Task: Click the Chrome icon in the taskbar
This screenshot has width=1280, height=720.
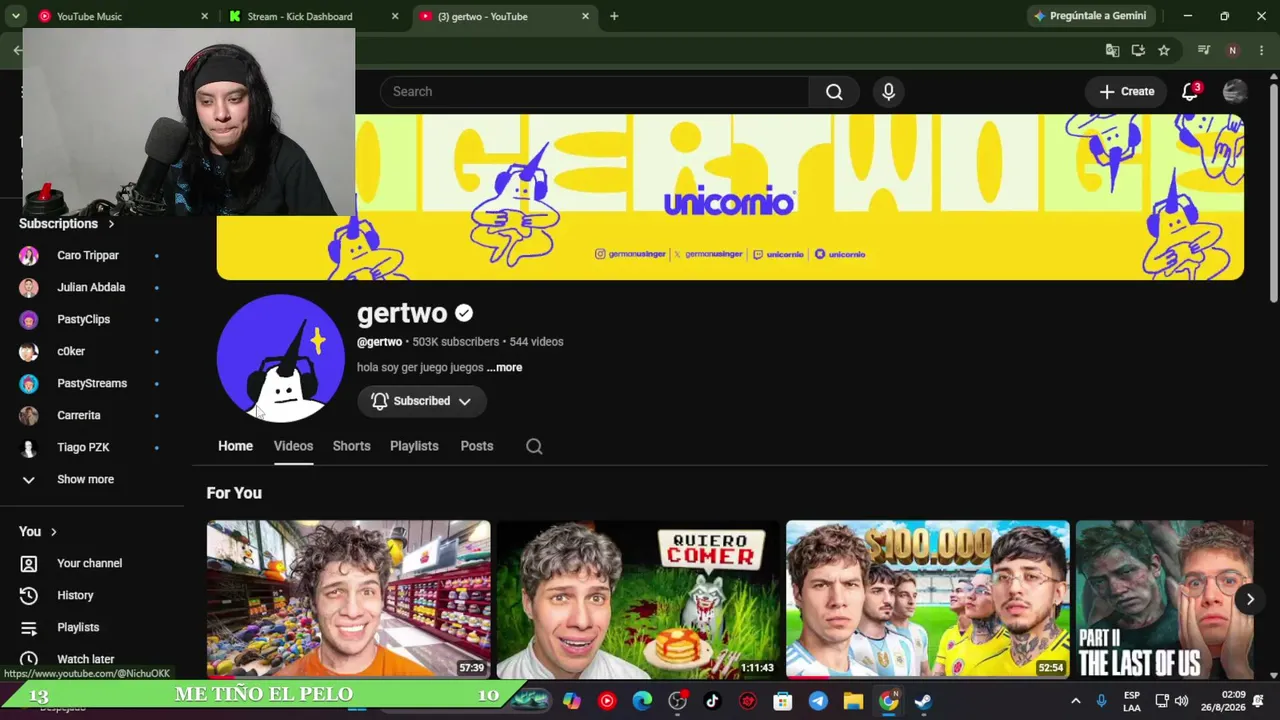Action: 888,701
